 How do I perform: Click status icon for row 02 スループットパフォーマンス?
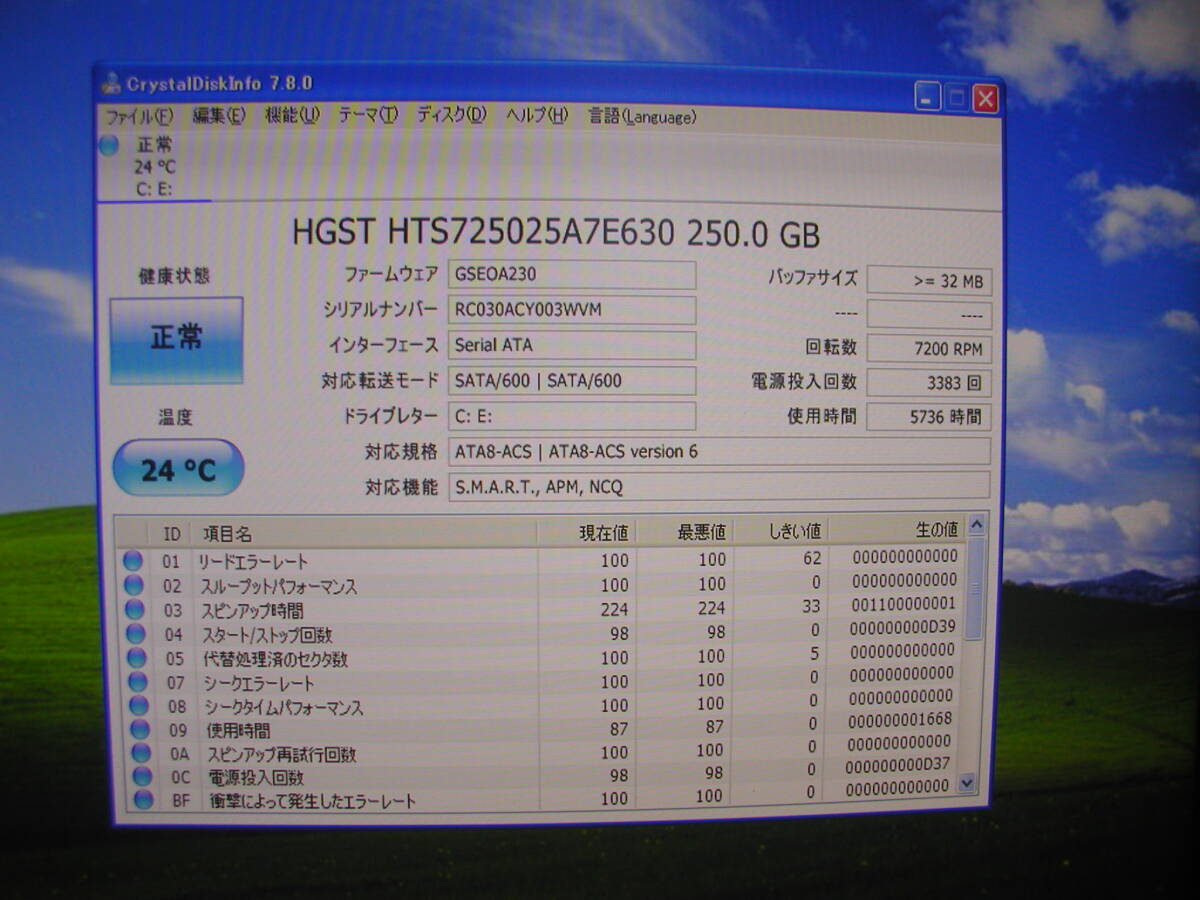(133, 586)
